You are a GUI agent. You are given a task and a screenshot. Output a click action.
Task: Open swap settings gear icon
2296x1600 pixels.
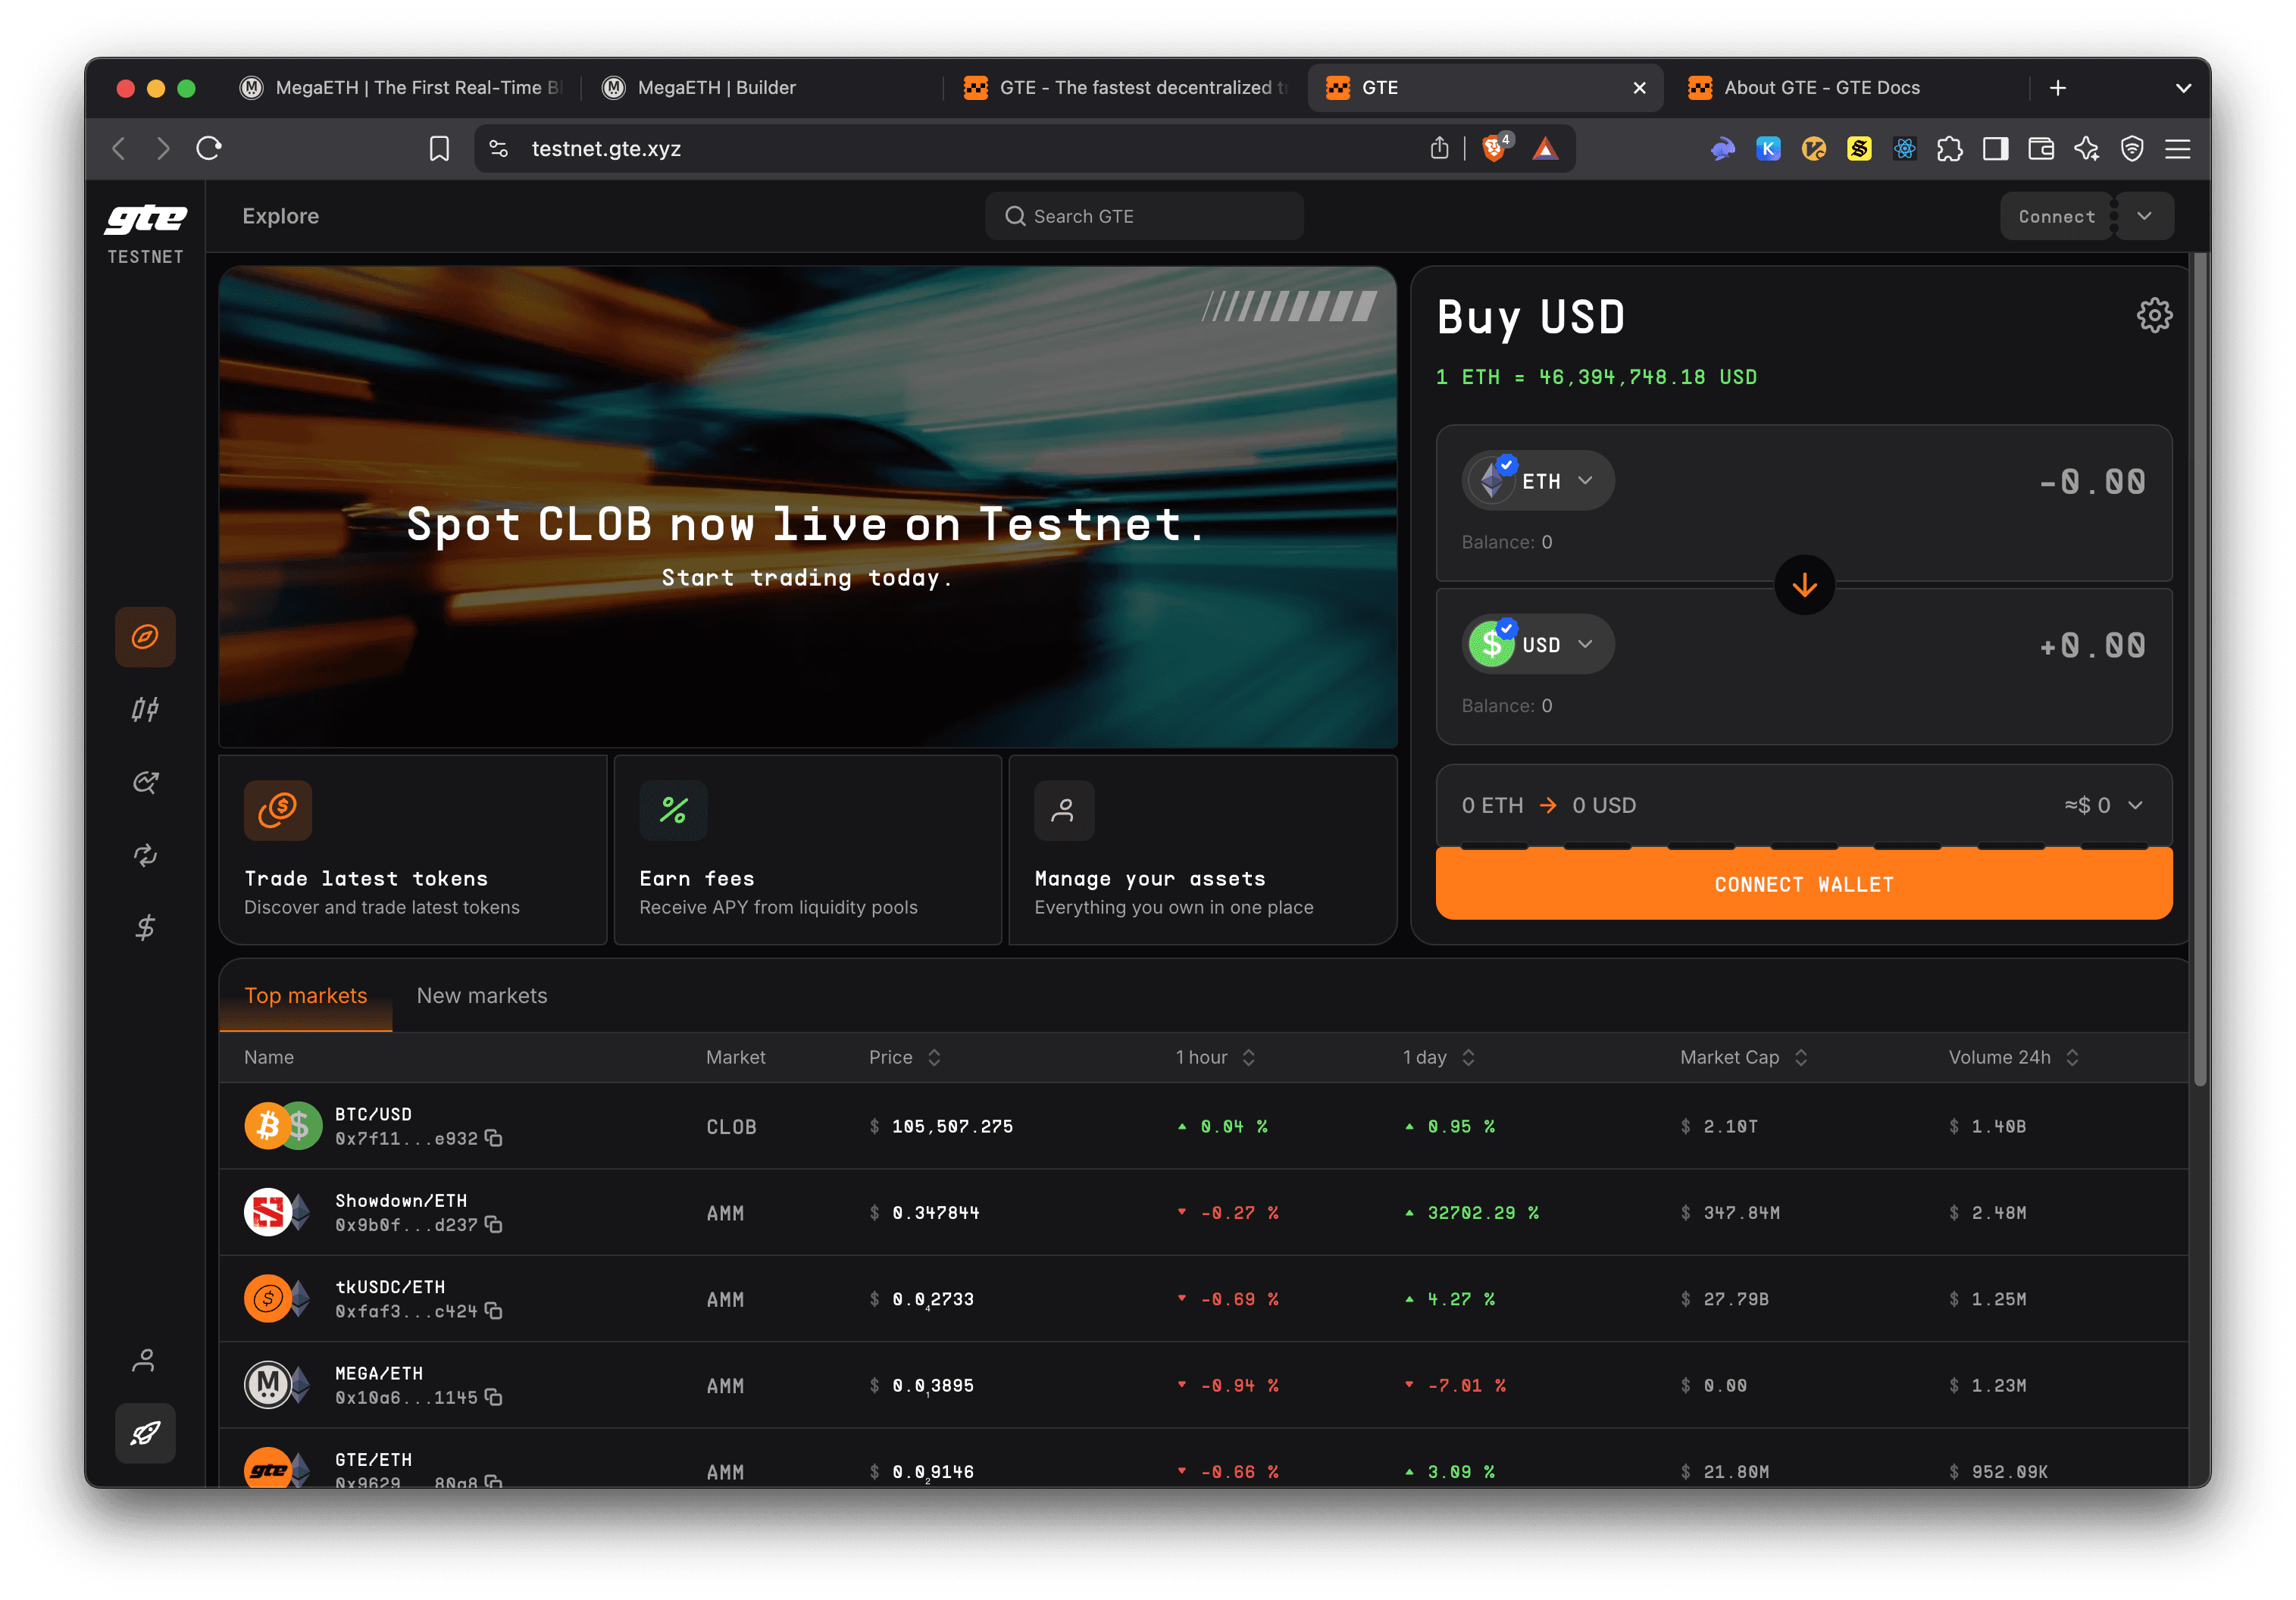click(2154, 315)
